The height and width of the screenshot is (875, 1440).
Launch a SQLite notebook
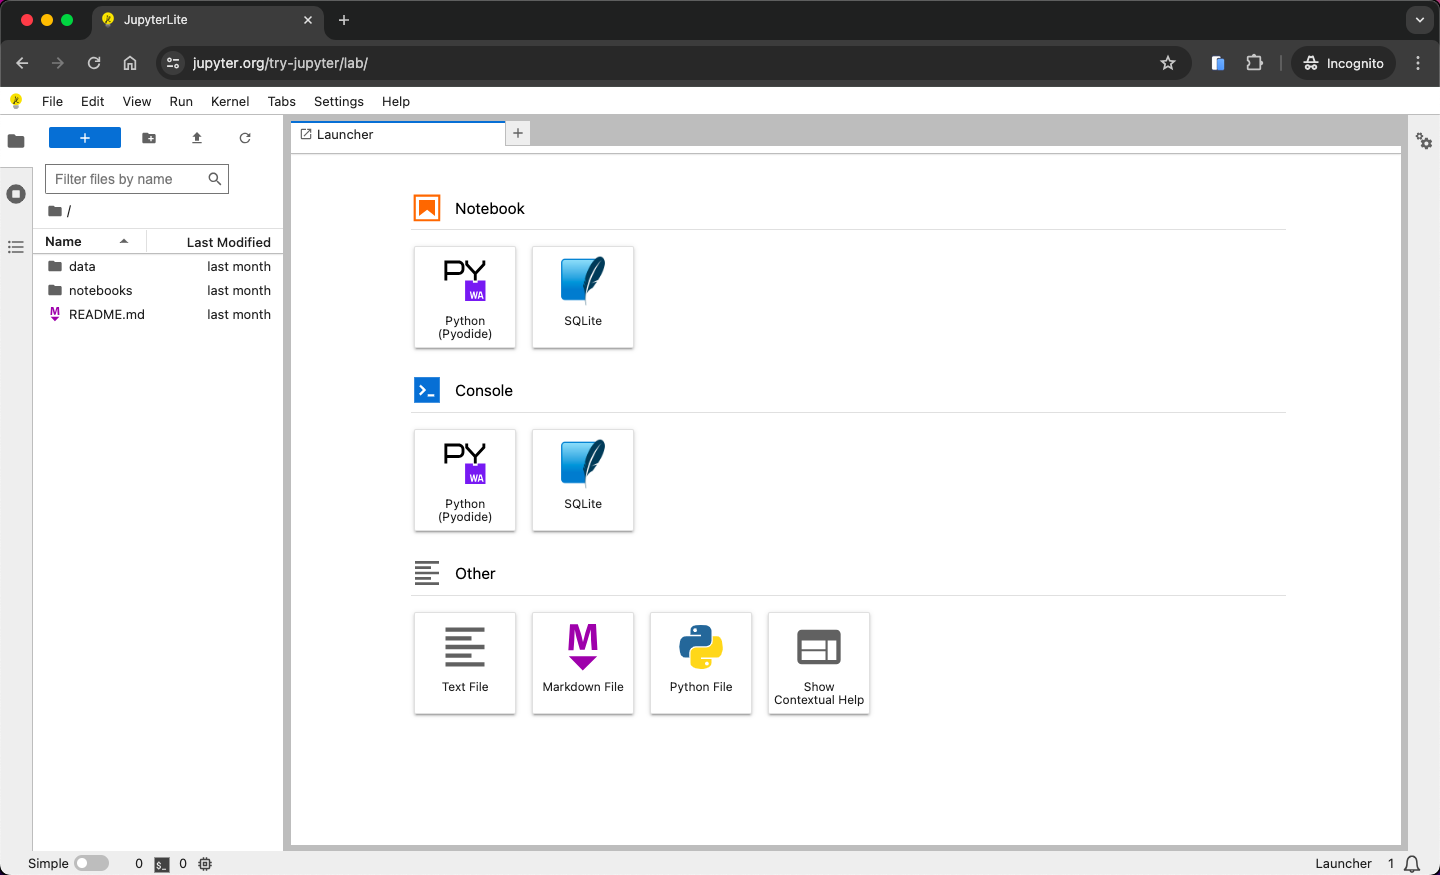(583, 297)
